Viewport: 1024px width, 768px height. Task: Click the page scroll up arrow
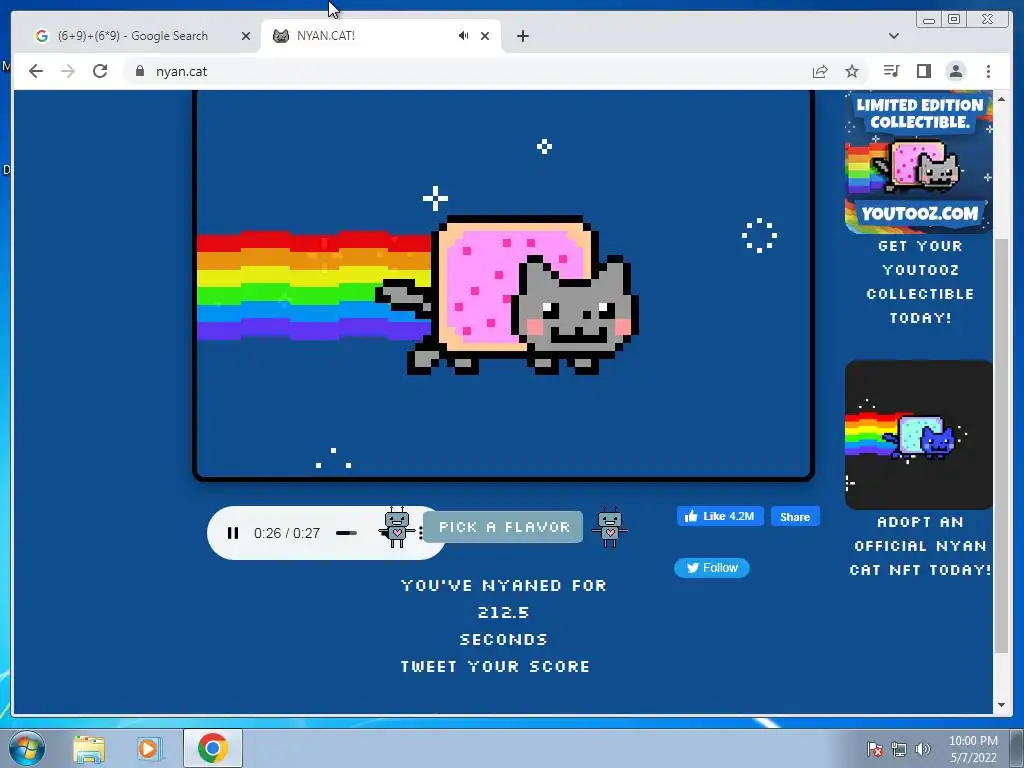pos(1001,99)
